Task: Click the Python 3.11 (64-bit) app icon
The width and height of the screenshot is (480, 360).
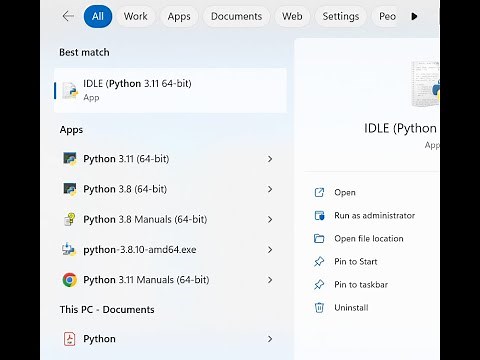Action: (70, 159)
